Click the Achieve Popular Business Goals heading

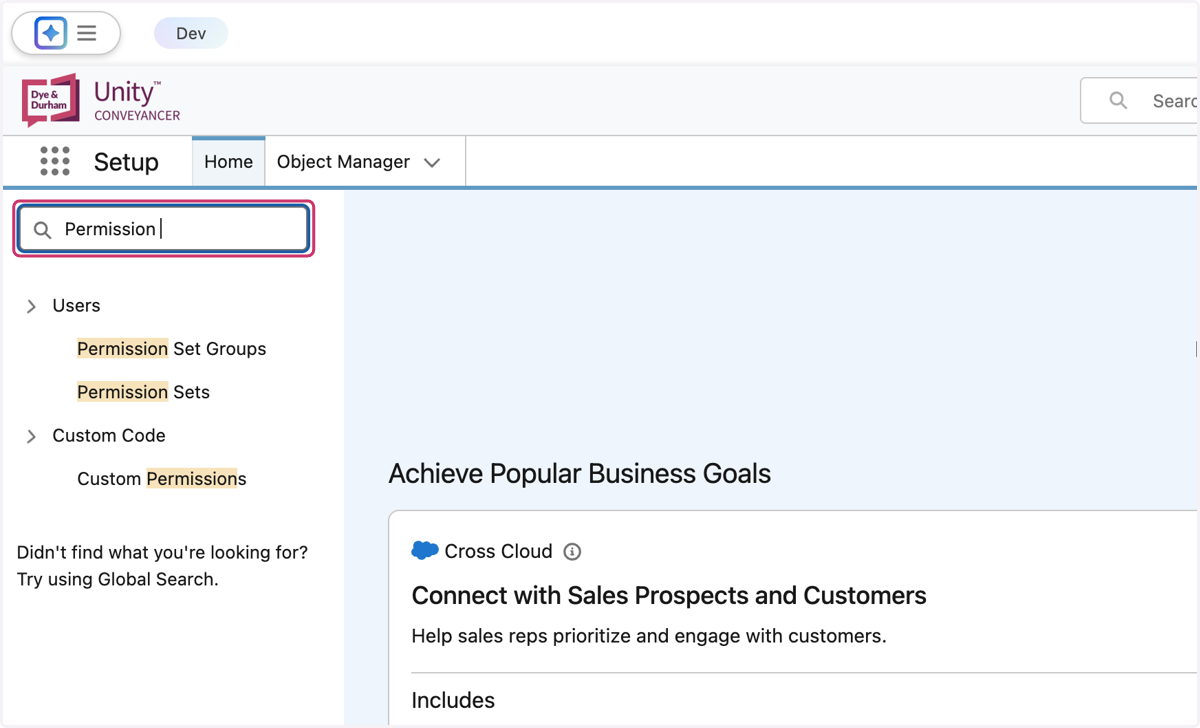coord(579,473)
